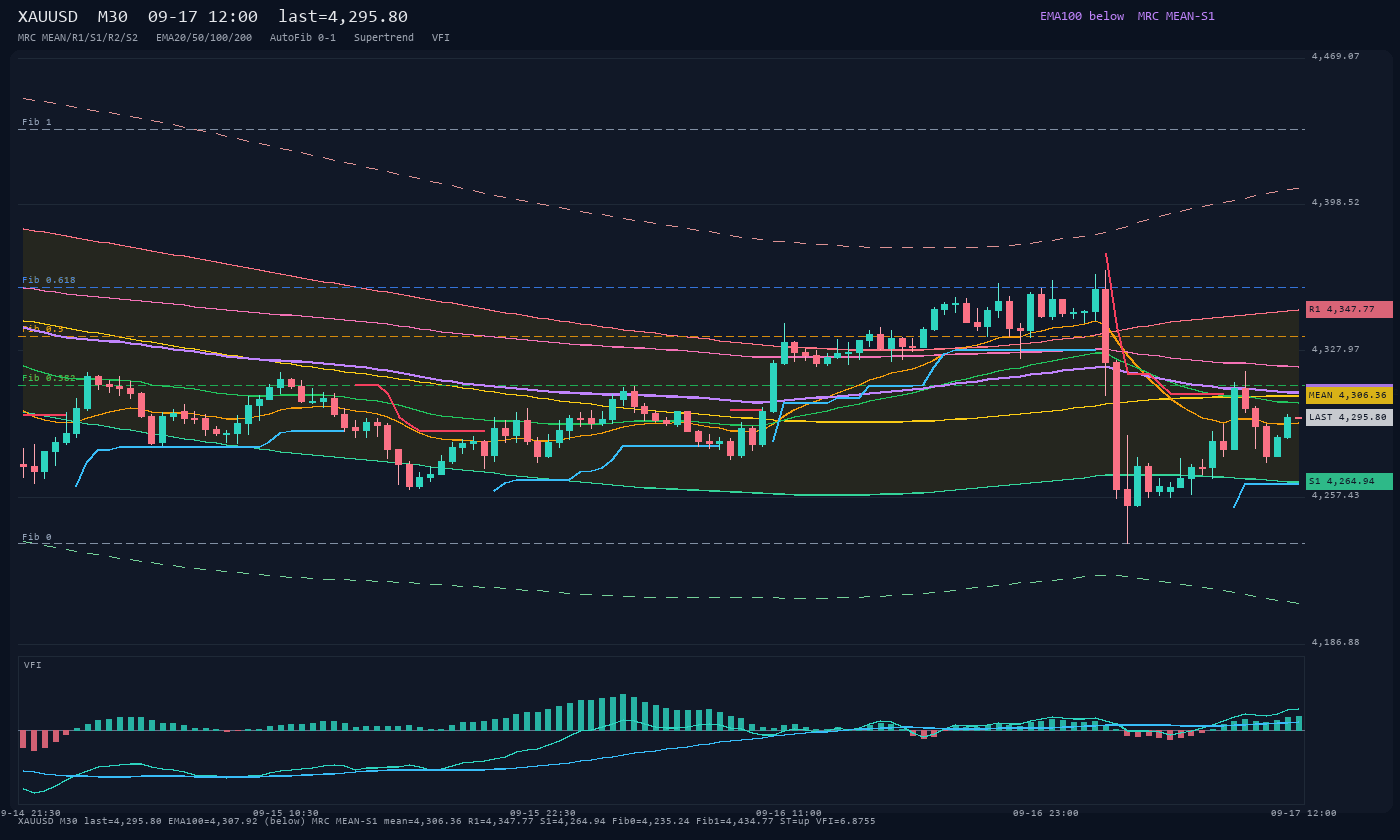Click the 4,327.97 price axis value

[1335, 349]
